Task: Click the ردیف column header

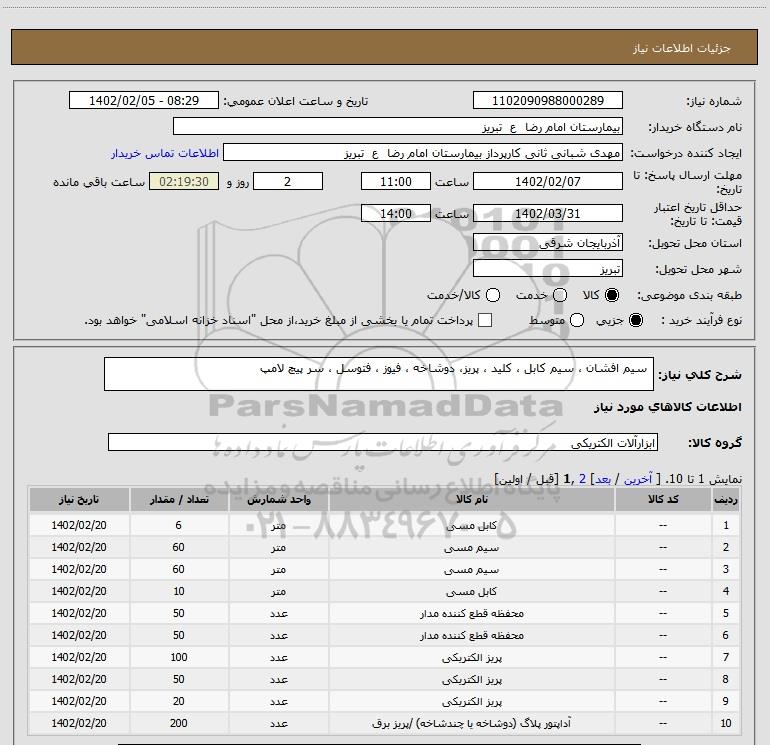Action: coord(726,499)
